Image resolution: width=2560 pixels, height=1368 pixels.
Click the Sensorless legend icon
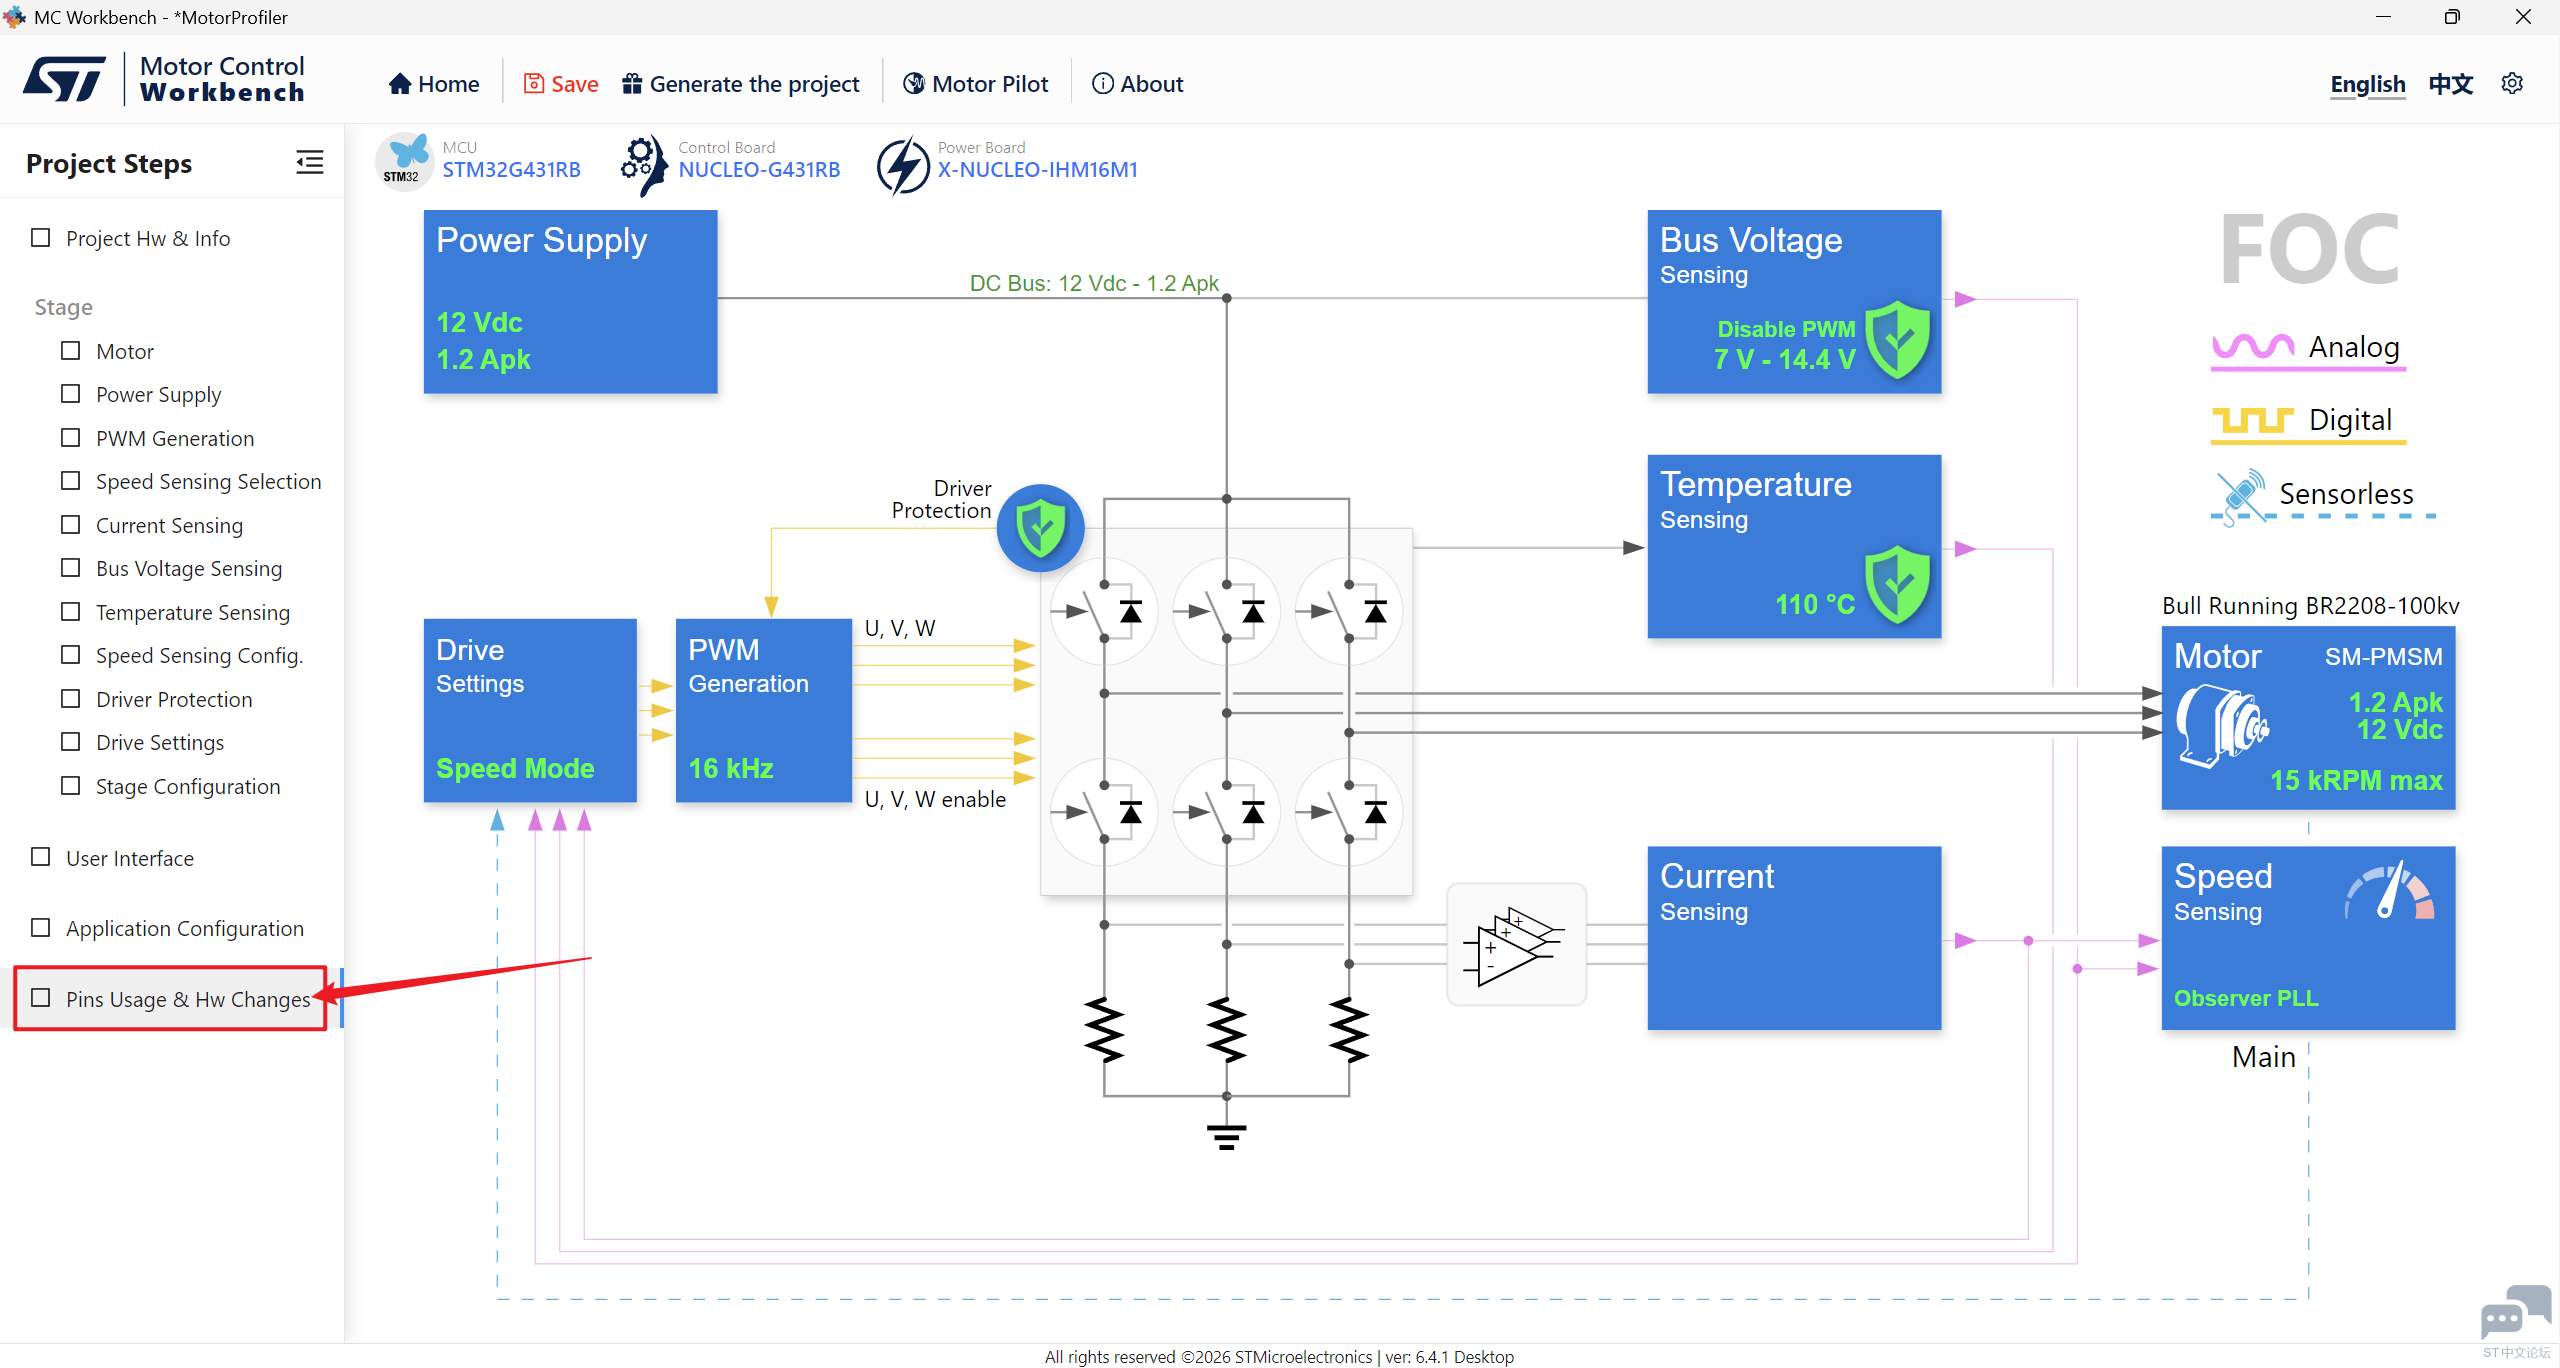[2241, 495]
